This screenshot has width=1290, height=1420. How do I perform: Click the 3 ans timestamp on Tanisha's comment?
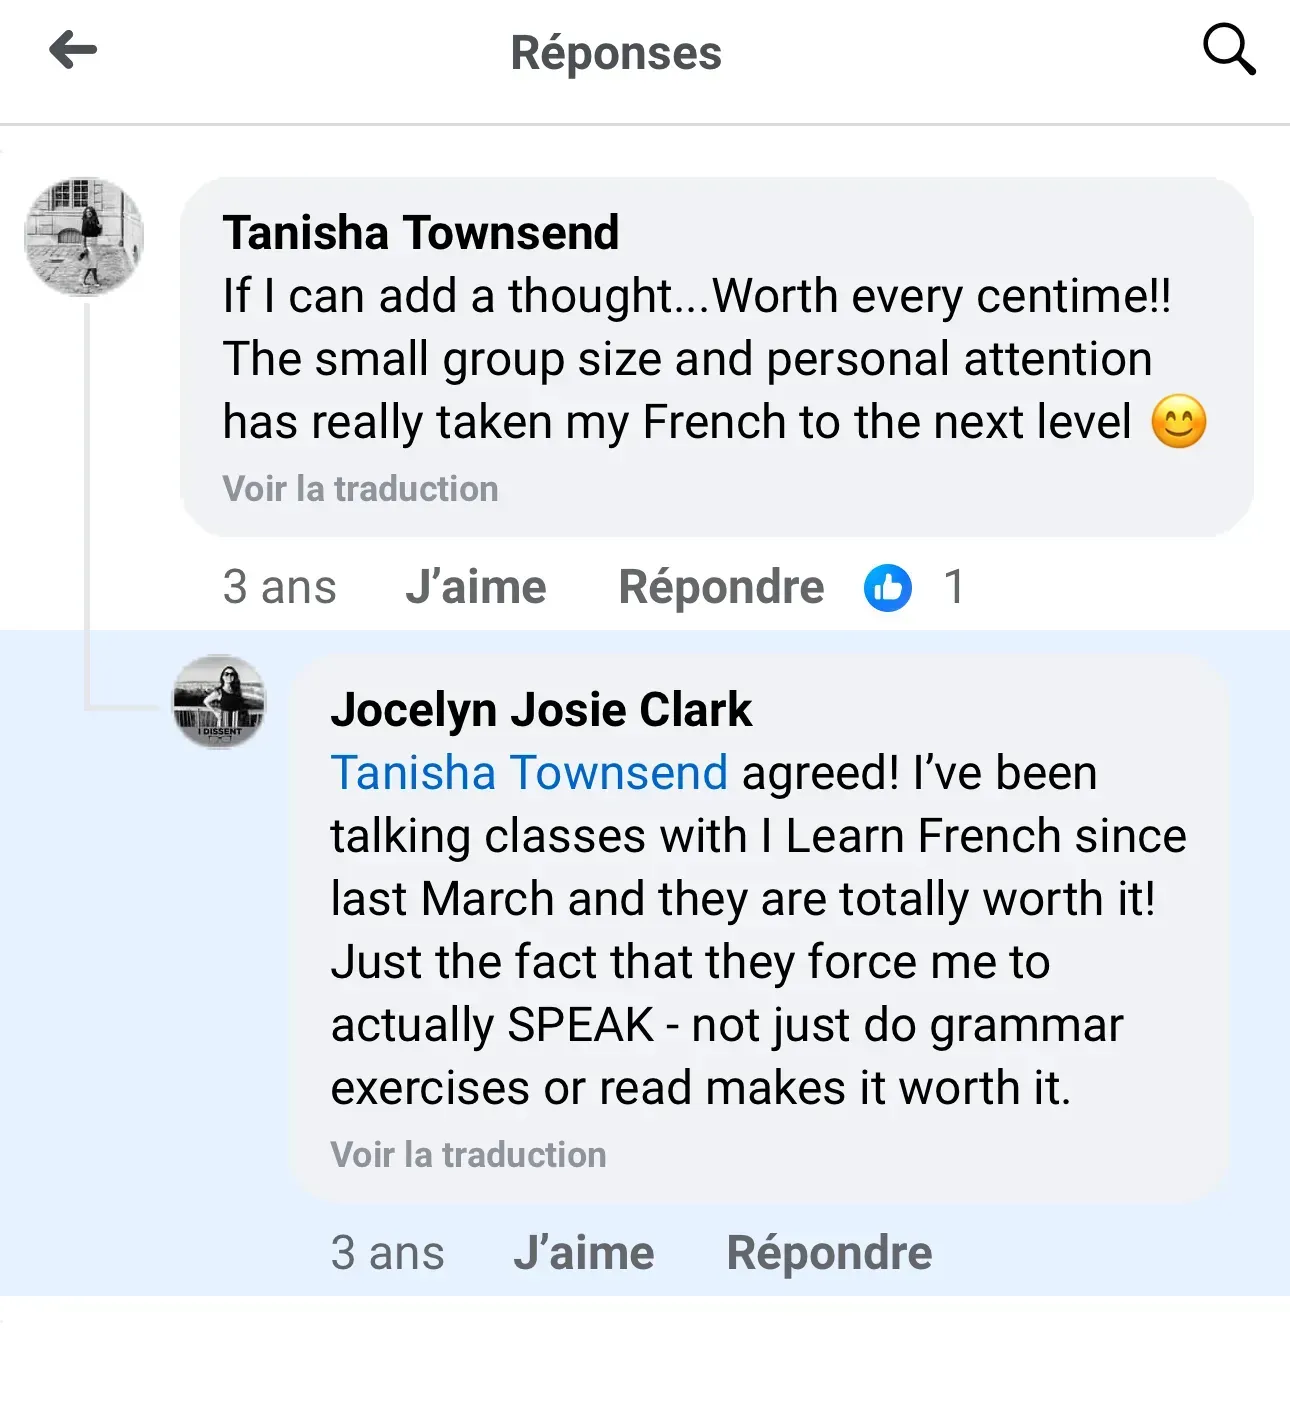pyautogui.click(x=279, y=587)
